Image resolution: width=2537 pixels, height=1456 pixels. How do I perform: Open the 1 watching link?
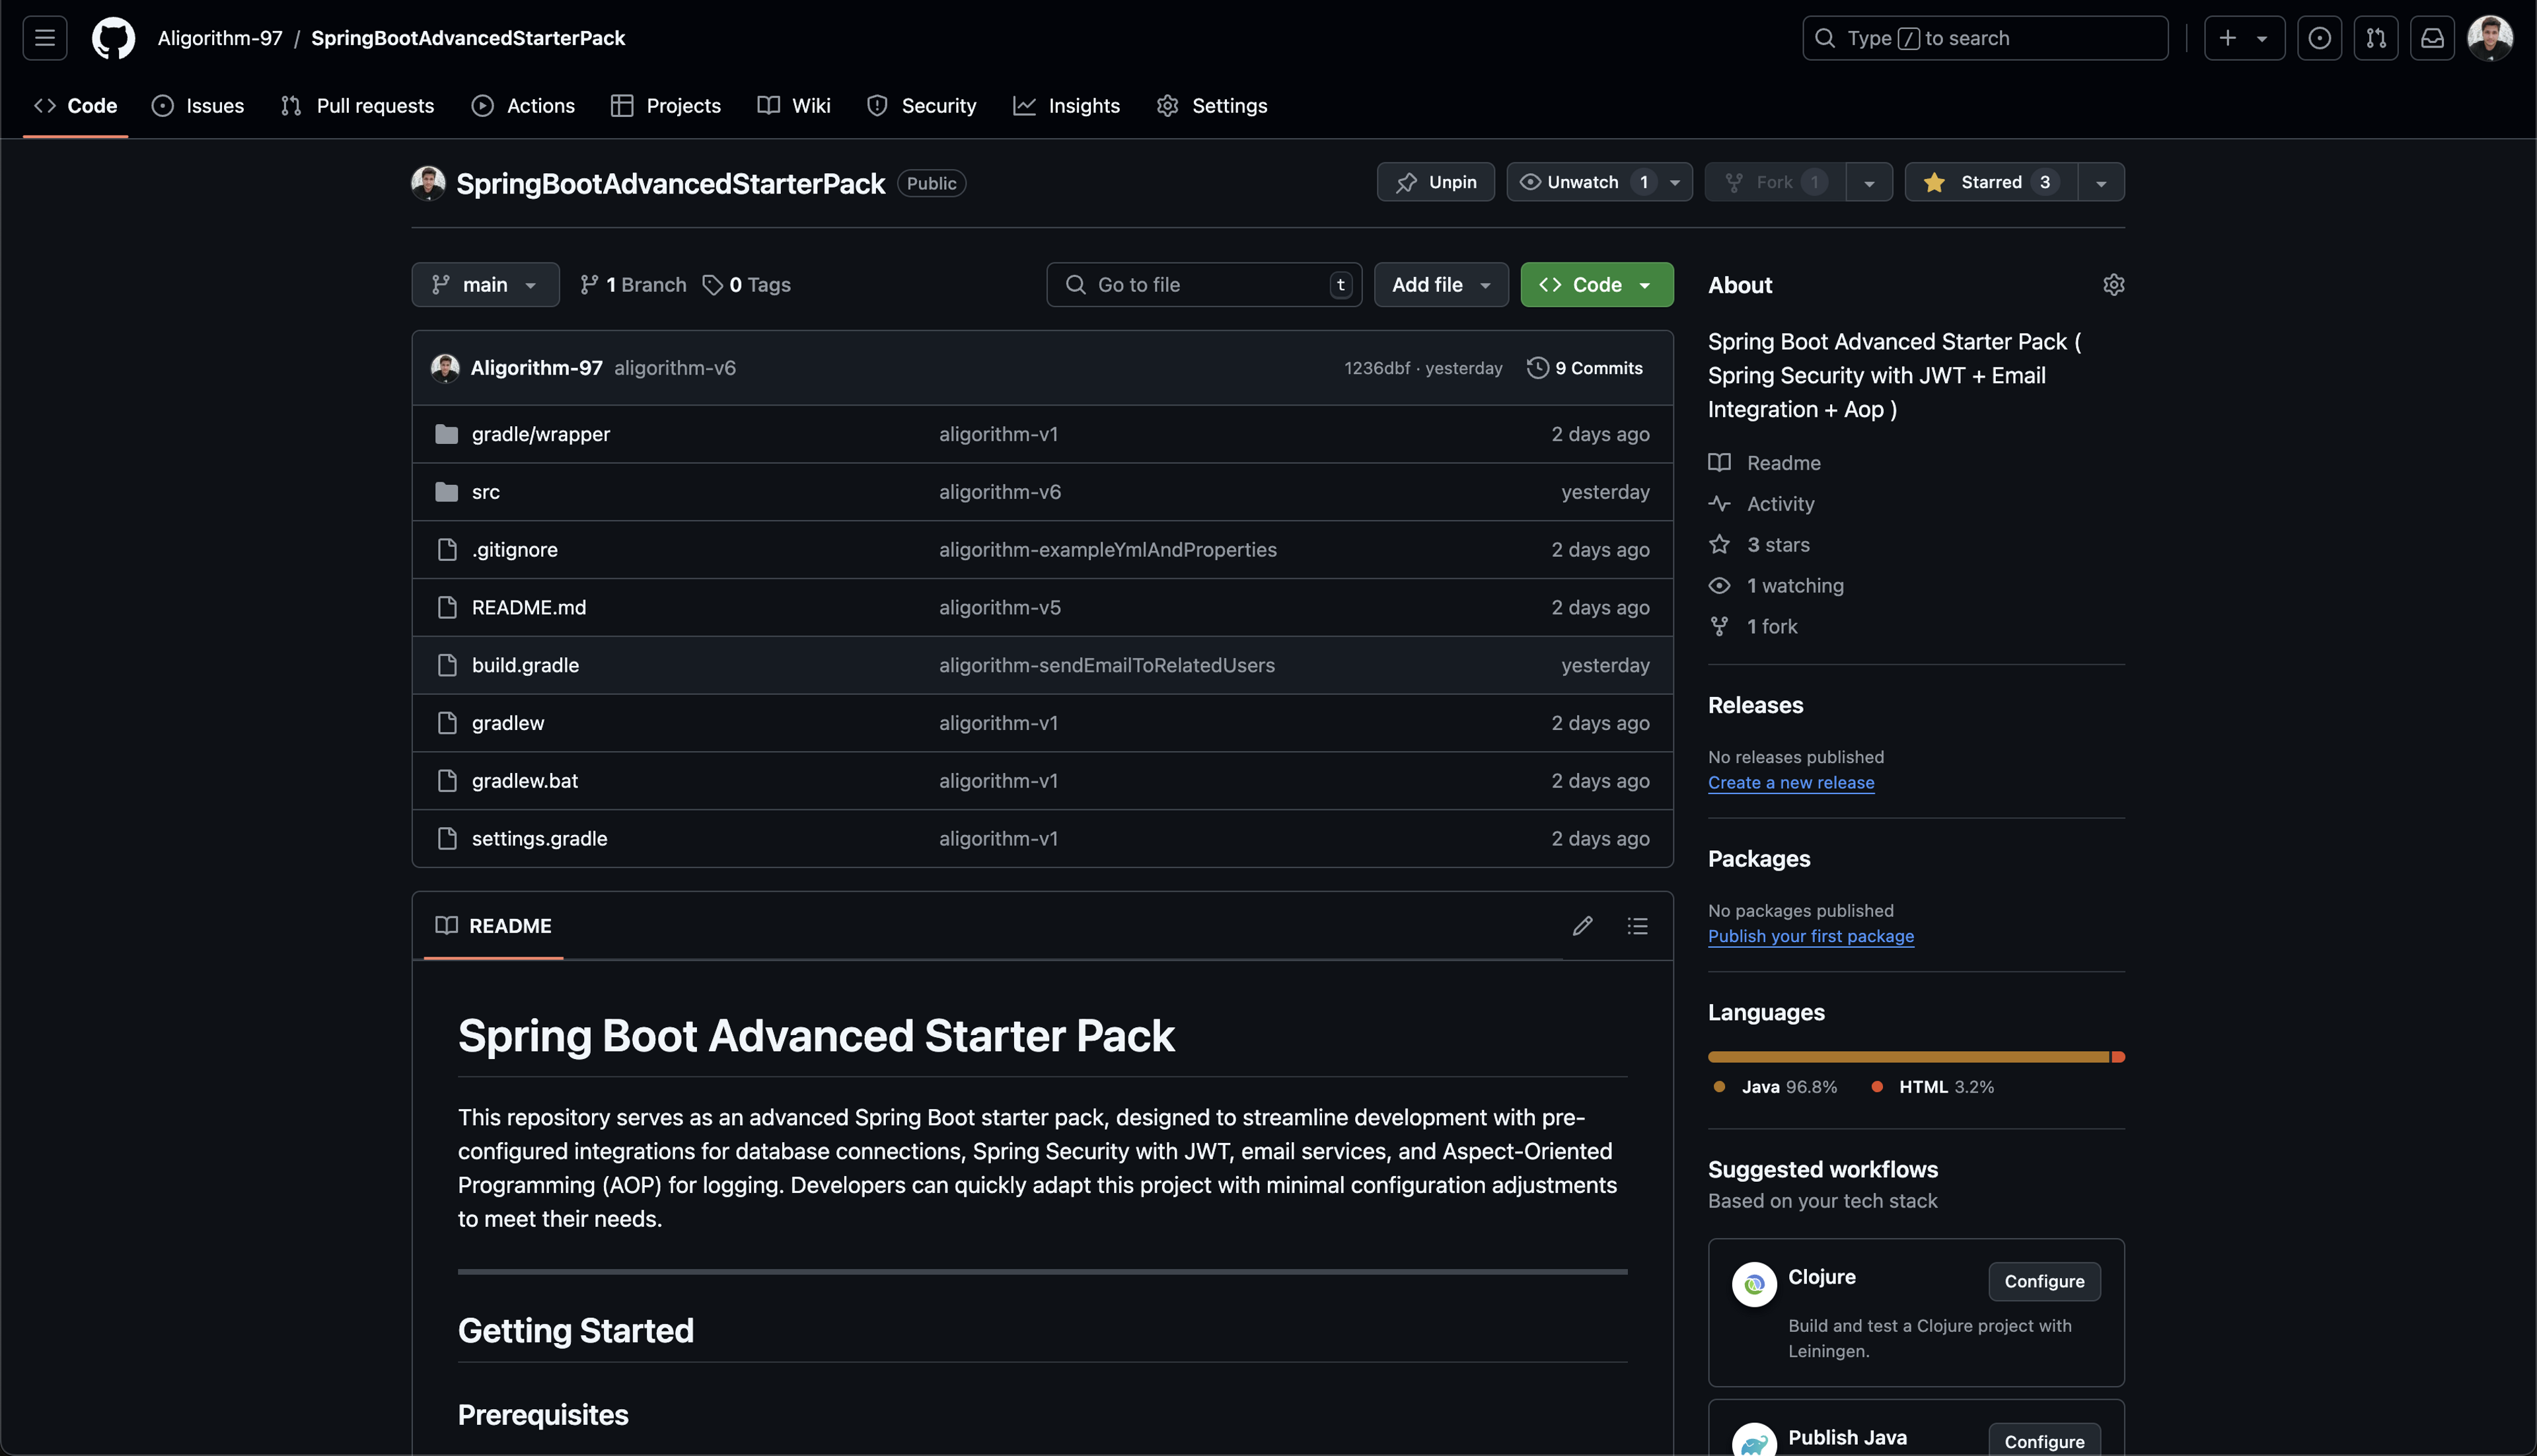[1777, 586]
